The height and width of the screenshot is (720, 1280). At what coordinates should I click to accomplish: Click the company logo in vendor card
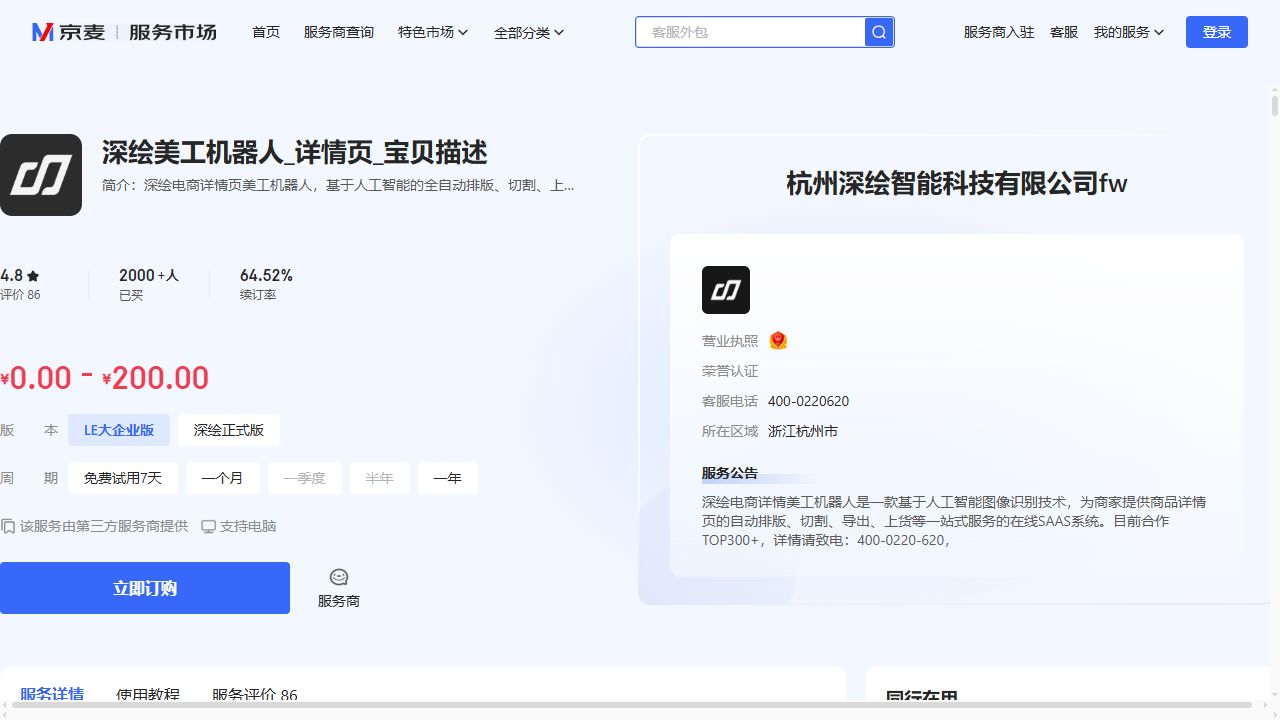[x=726, y=290]
